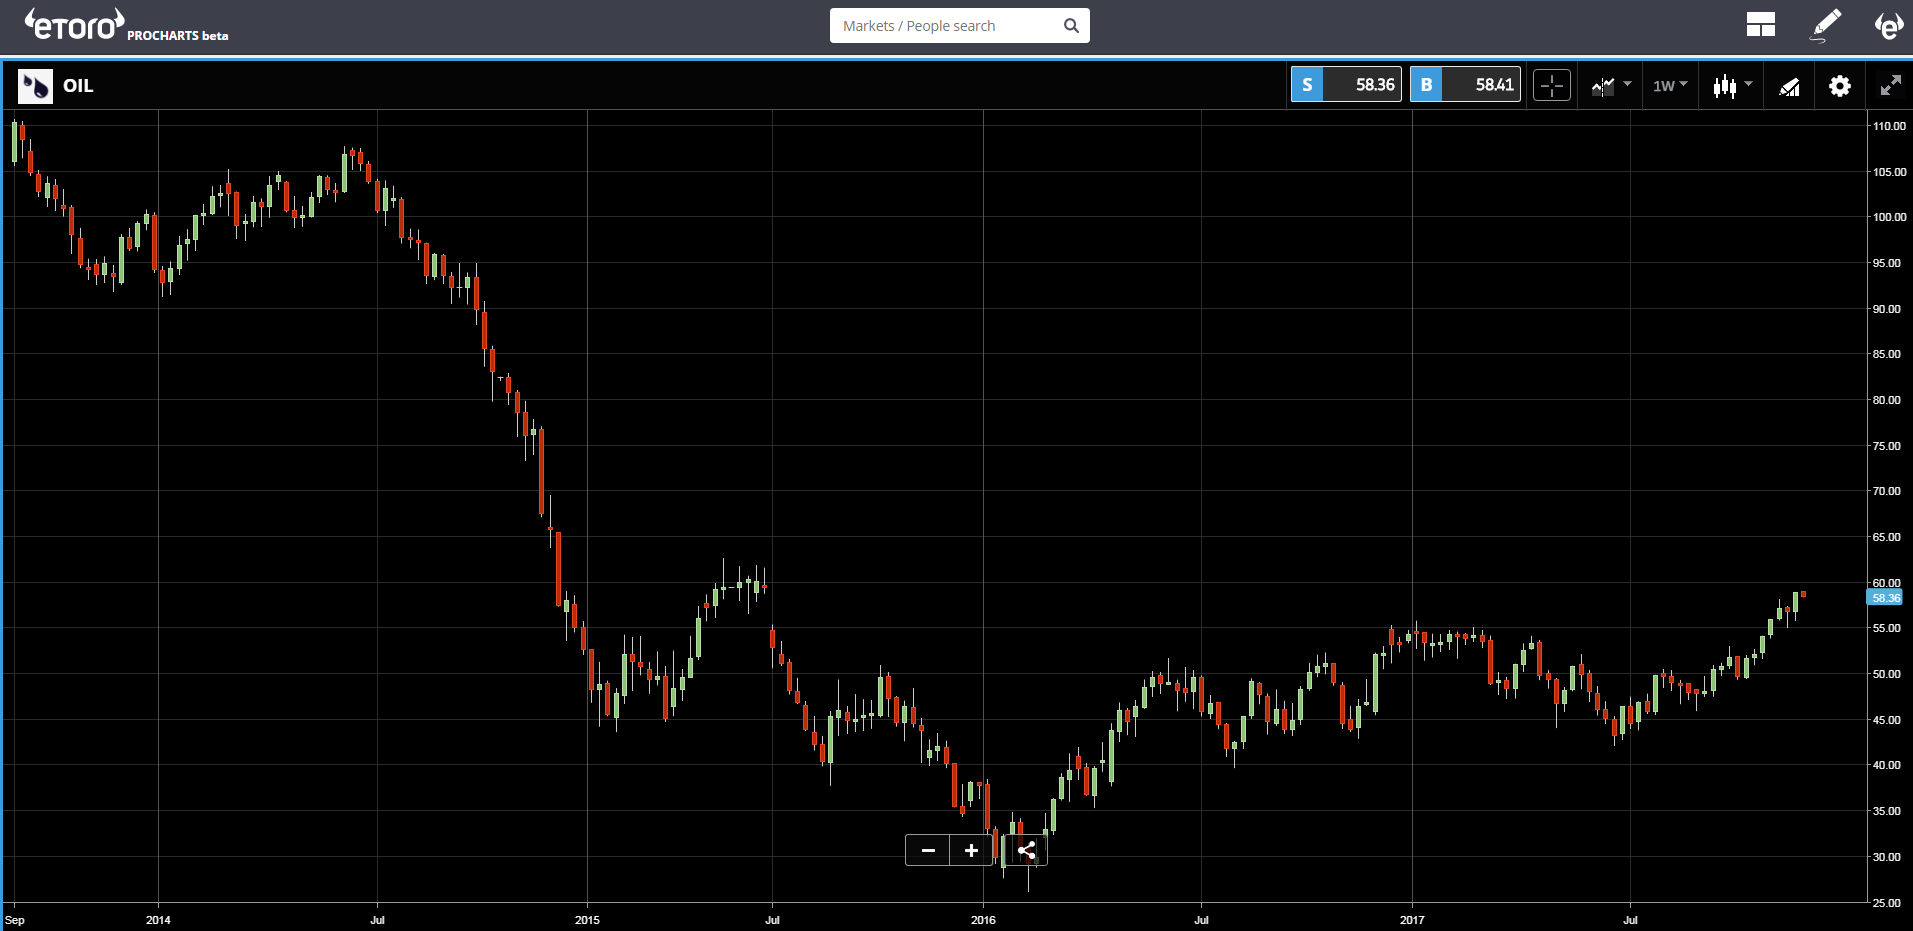Click the share chart icon
The height and width of the screenshot is (931, 1913).
pos(1026,851)
